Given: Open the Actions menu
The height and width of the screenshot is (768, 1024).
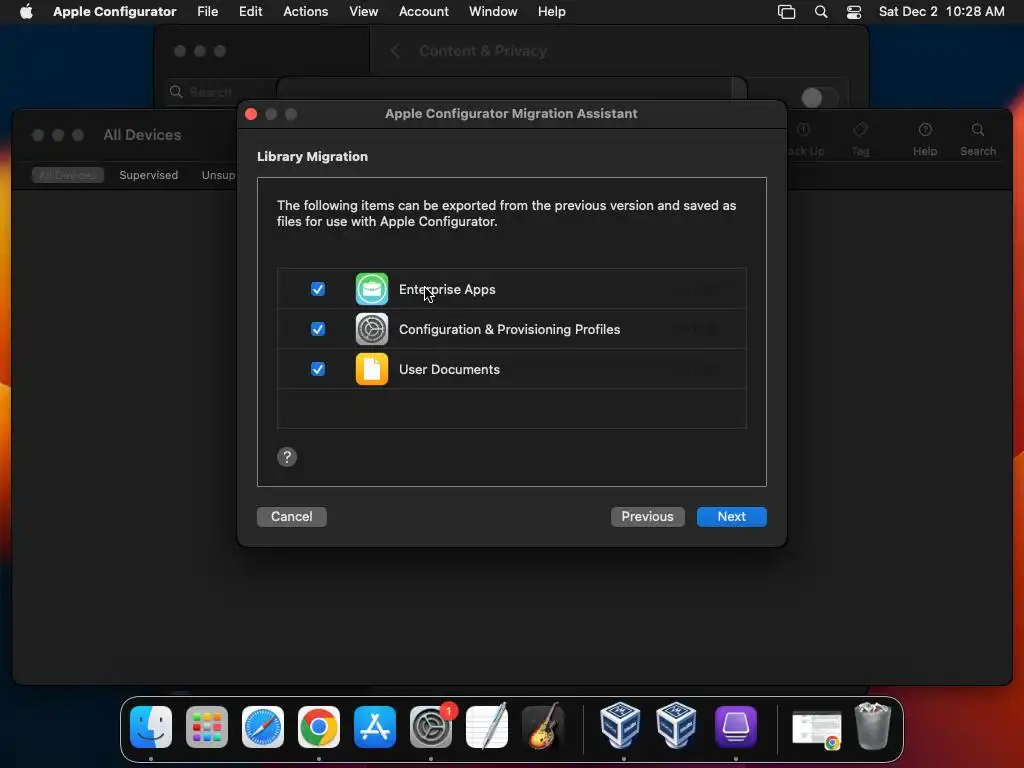Looking at the screenshot, I should coord(306,11).
